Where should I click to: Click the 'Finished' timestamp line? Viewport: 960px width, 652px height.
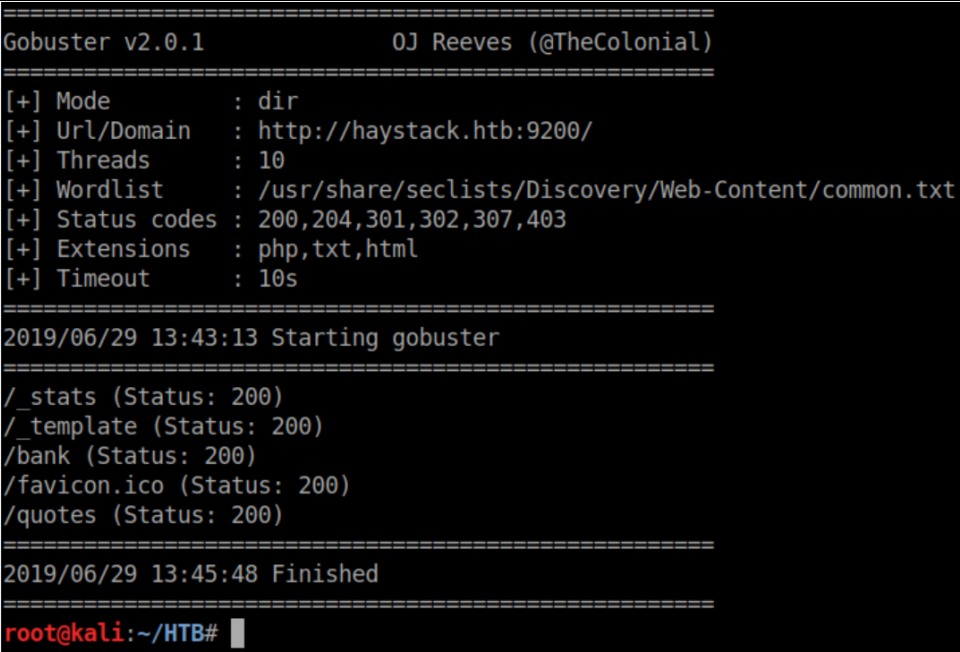coord(191,574)
